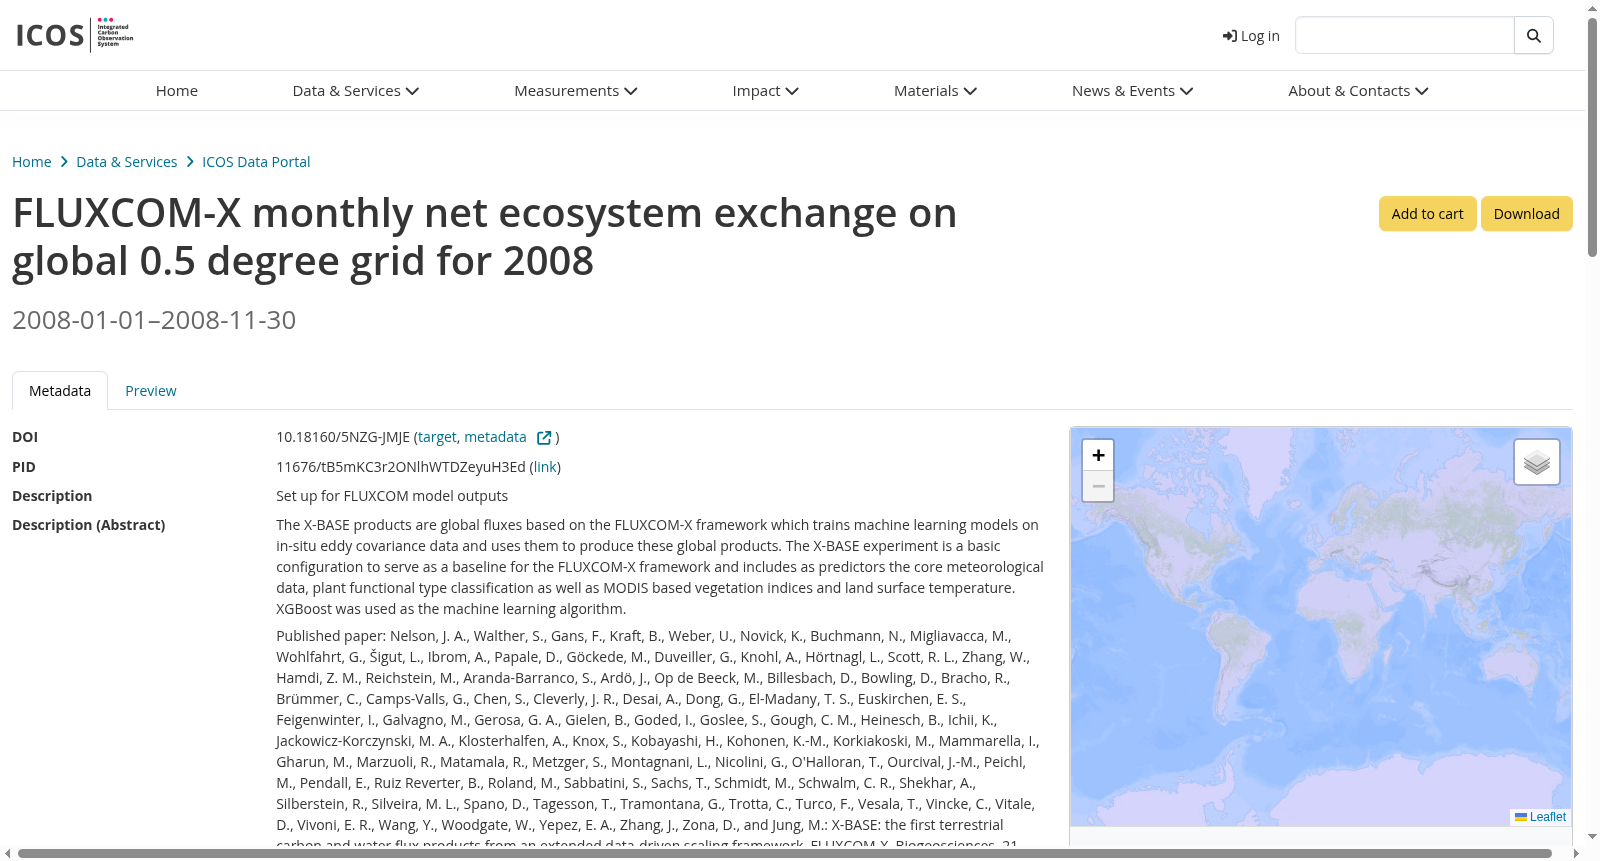Expand the Impact menu
This screenshot has width=1600, height=861.
click(x=766, y=91)
